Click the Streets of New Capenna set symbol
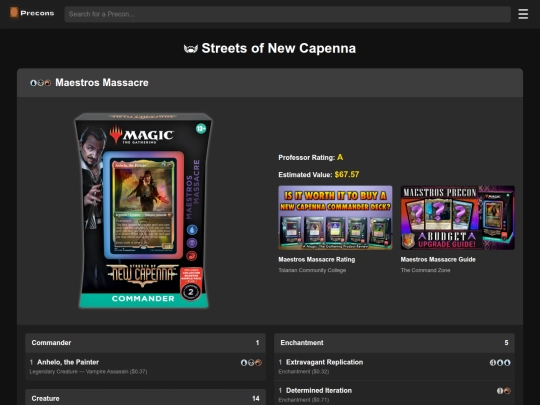This screenshot has height=405, width=540. pos(191,49)
